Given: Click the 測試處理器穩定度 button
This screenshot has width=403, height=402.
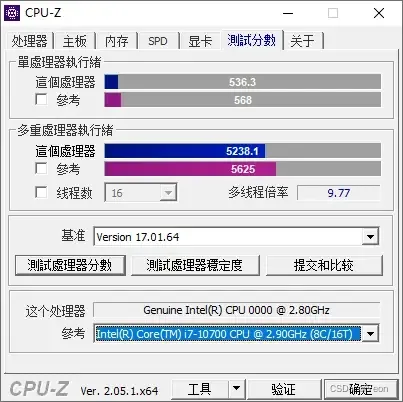Looking at the screenshot, I should (x=195, y=265).
